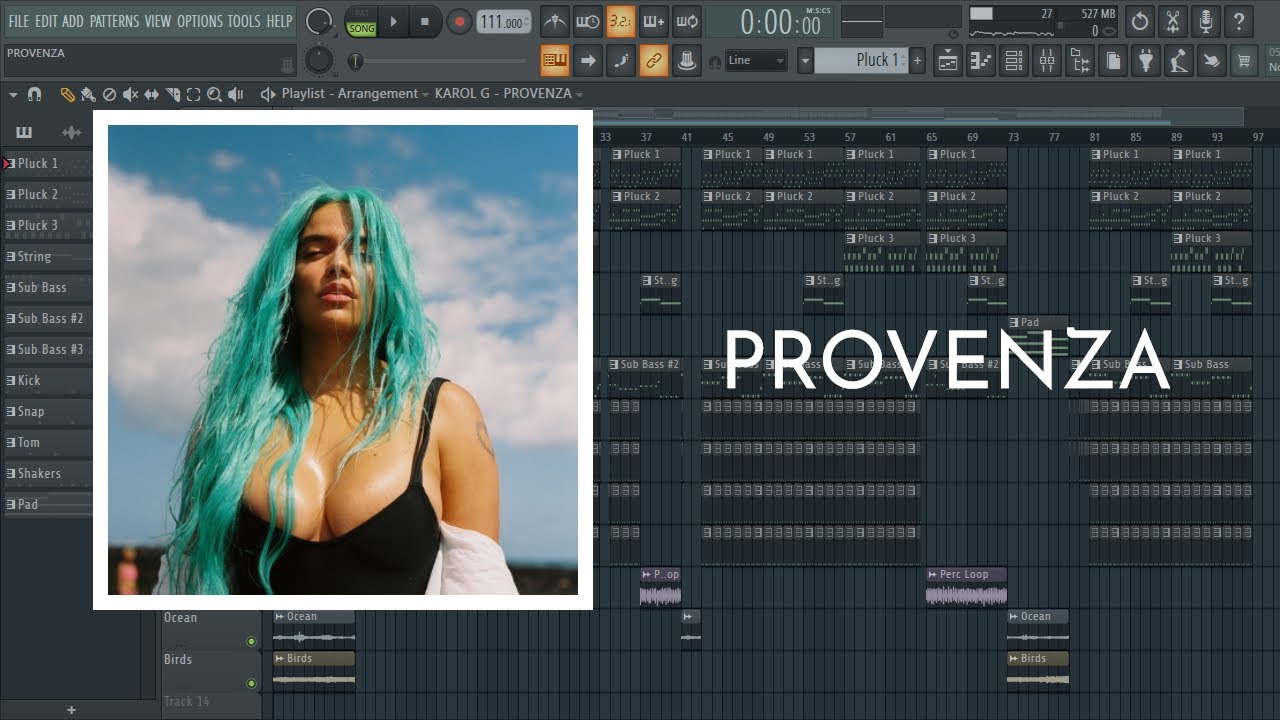Open the project picker pages icon
The image size is (1280, 720).
click(1113, 60)
